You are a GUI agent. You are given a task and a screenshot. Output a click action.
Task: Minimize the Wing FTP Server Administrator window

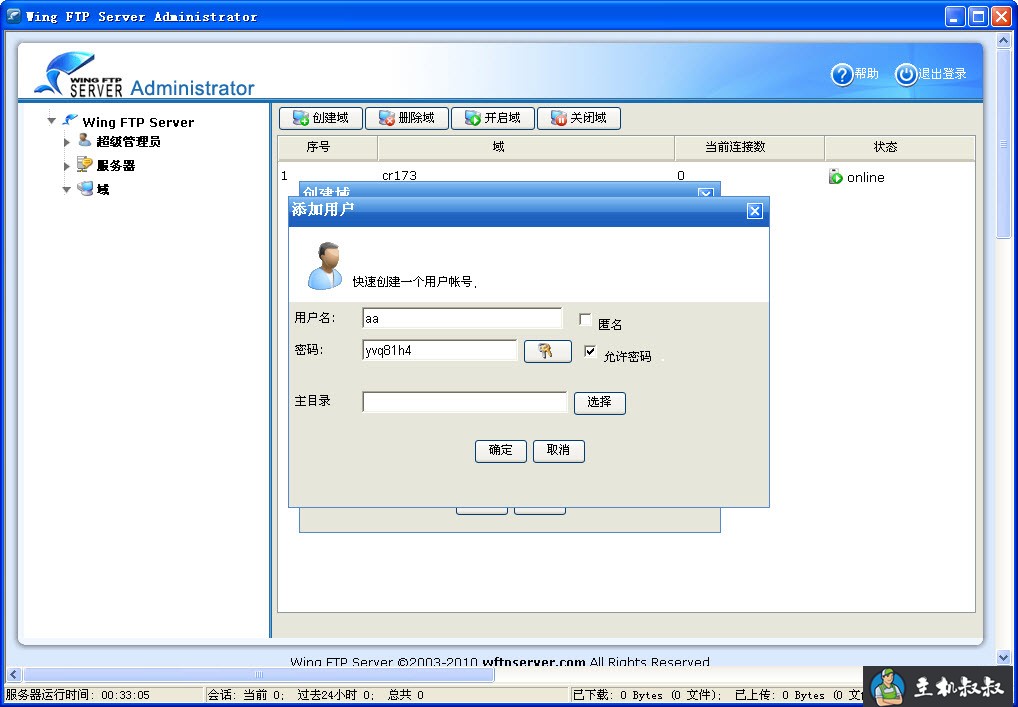(x=954, y=16)
